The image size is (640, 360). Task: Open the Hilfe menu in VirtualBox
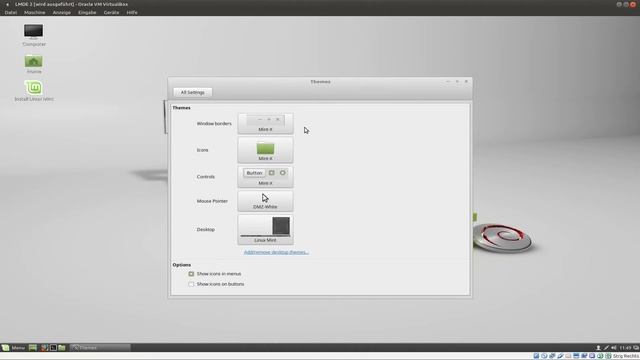[132, 13]
